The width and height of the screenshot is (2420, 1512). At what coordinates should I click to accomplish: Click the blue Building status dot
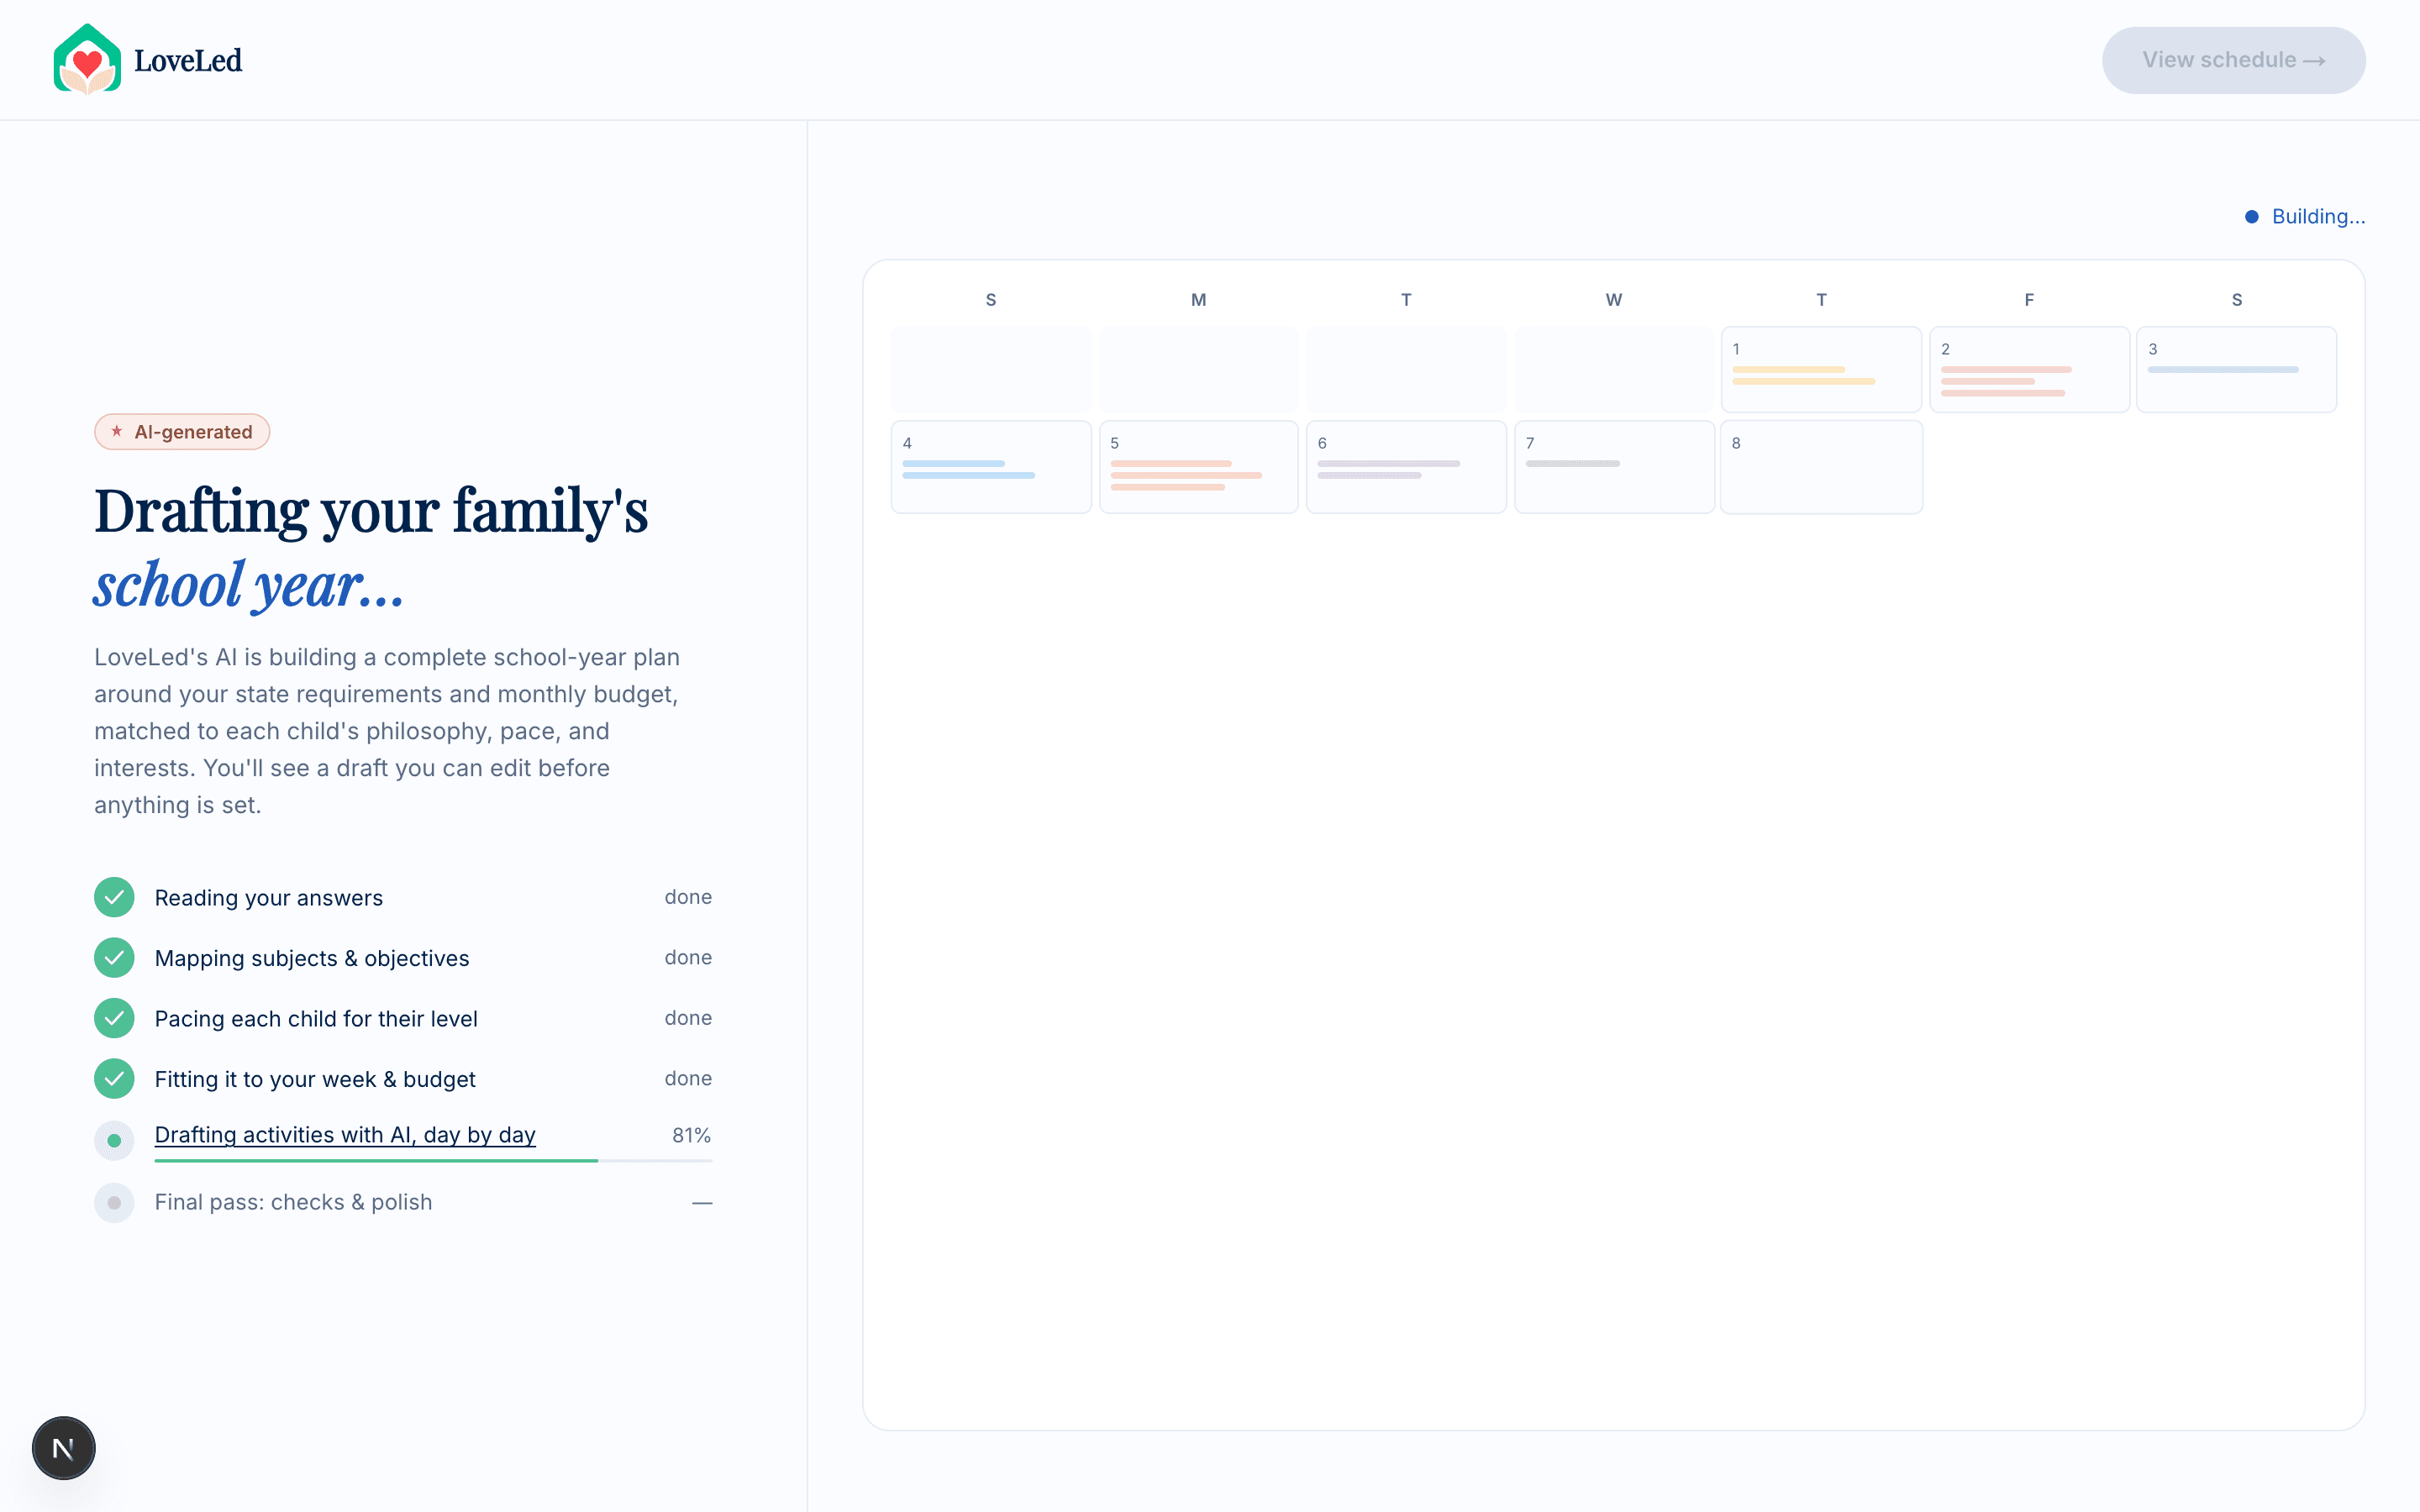pos(2251,216)
